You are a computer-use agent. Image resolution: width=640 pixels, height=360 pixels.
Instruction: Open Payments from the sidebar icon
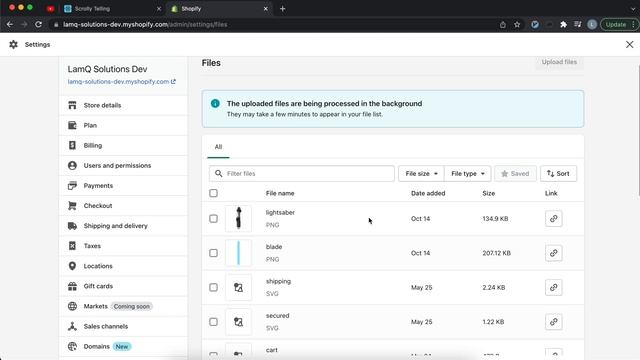coord(72,186)
